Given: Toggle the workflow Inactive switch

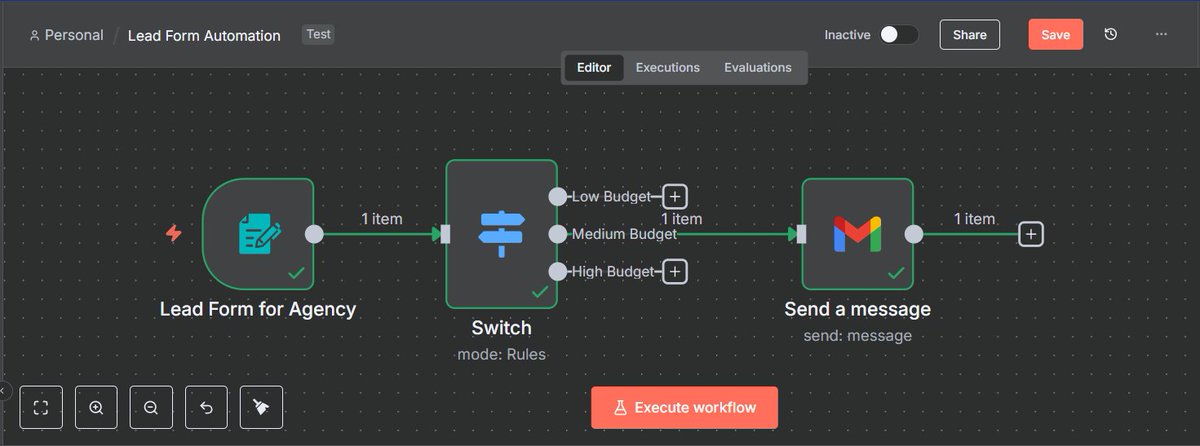Looking at the screenshot, I should click(899, 35).
